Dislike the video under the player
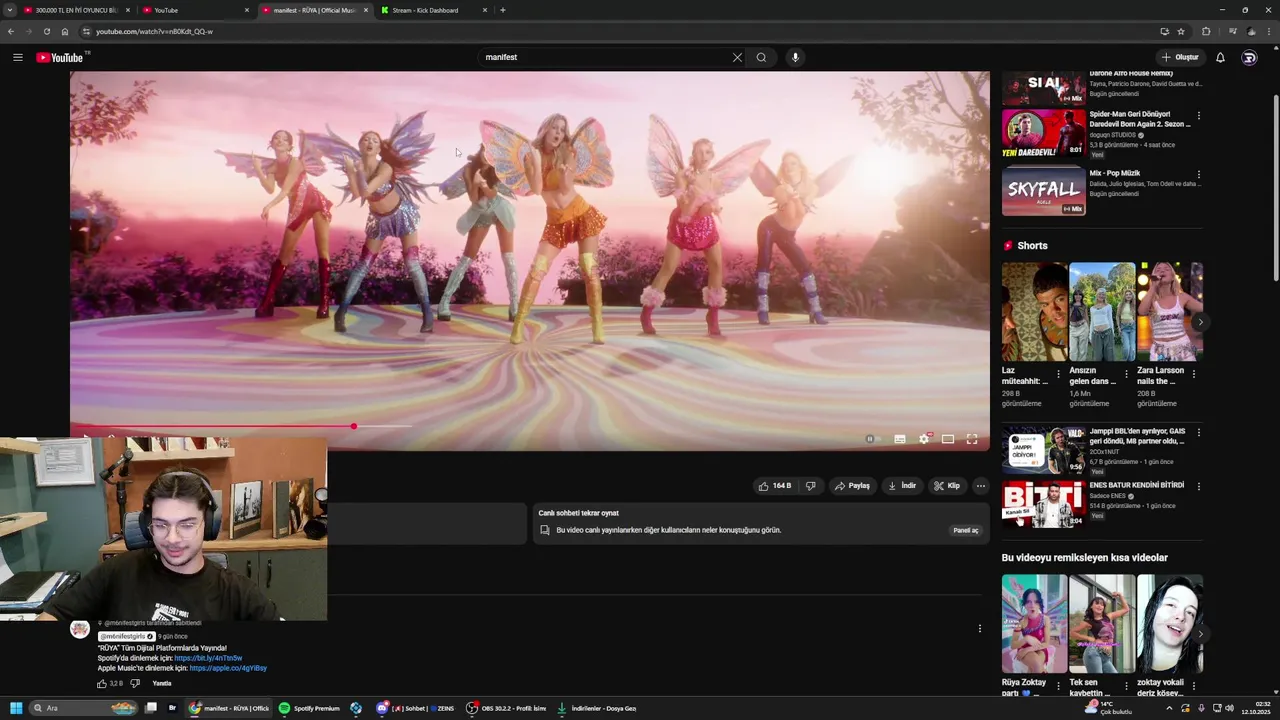1280x720 pixels. (810, 486)
